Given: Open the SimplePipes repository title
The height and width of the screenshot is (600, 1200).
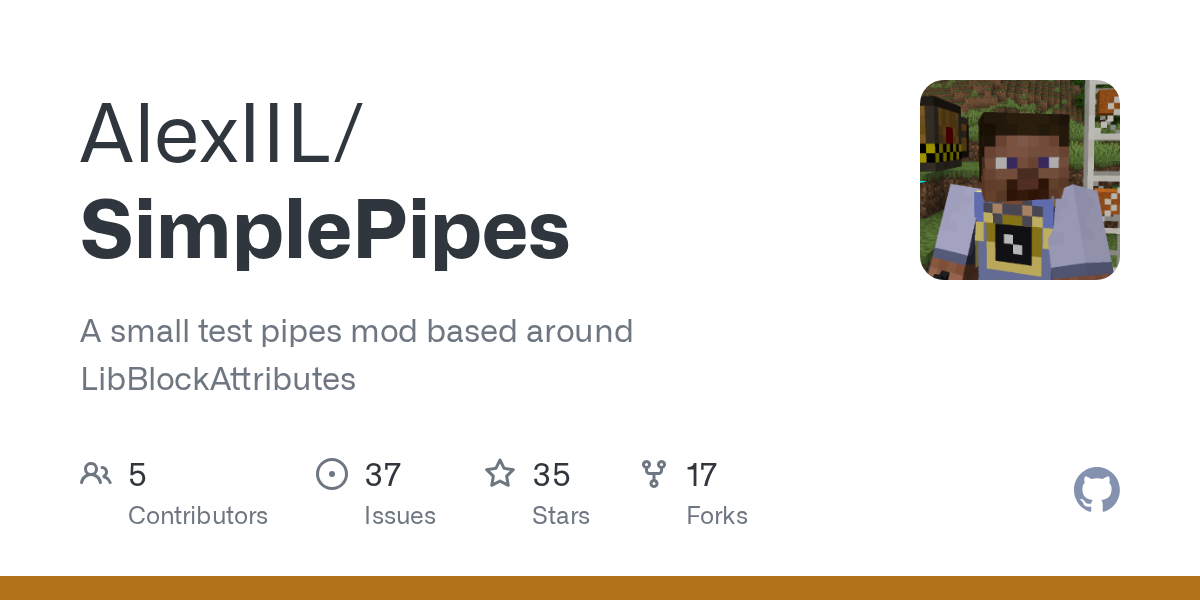Looking at the screenshot, I should (x=325, y=230).
